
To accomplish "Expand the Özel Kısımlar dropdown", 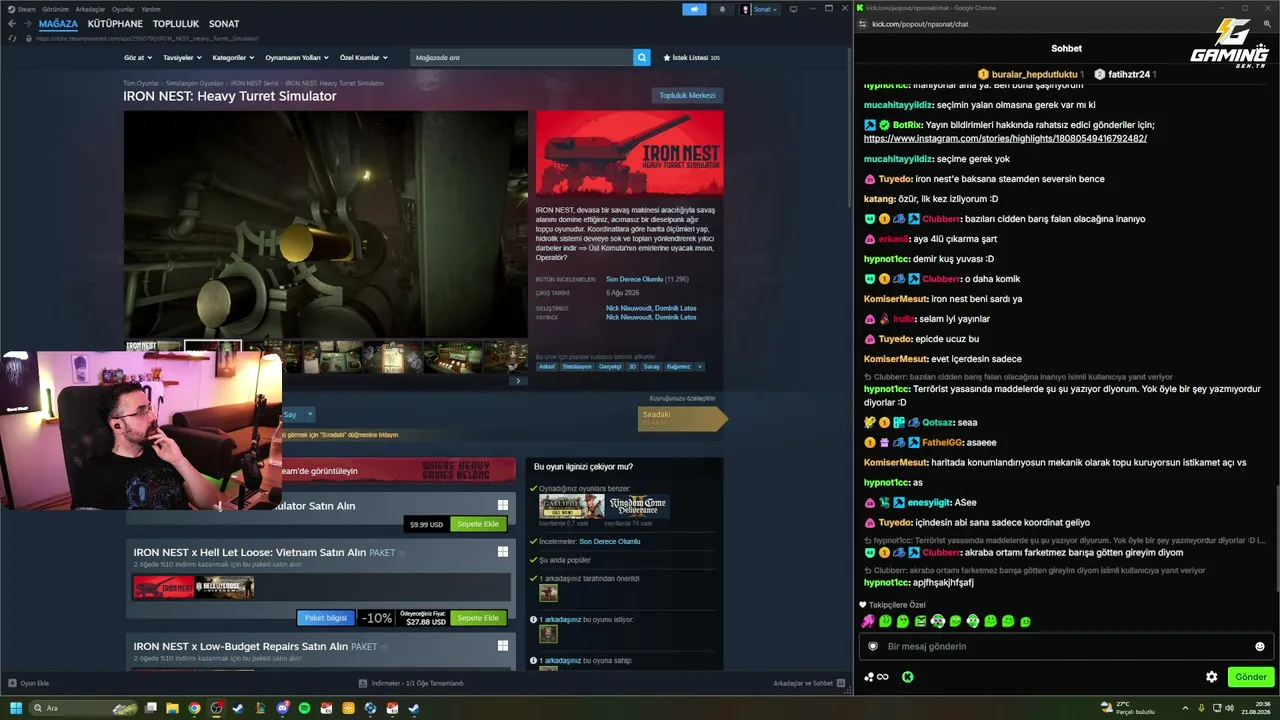I will pos(363,58).
